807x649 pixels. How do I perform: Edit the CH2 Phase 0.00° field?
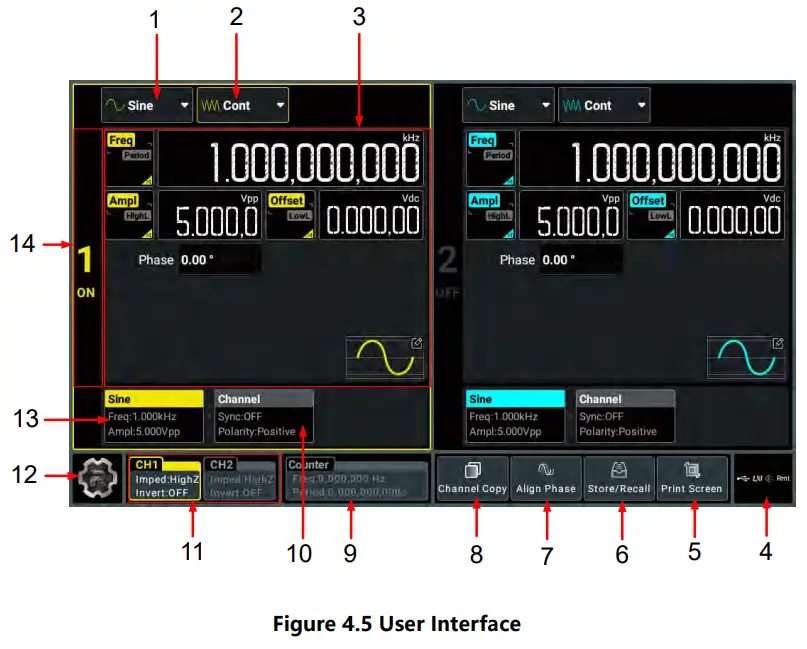tap(581, 260)
